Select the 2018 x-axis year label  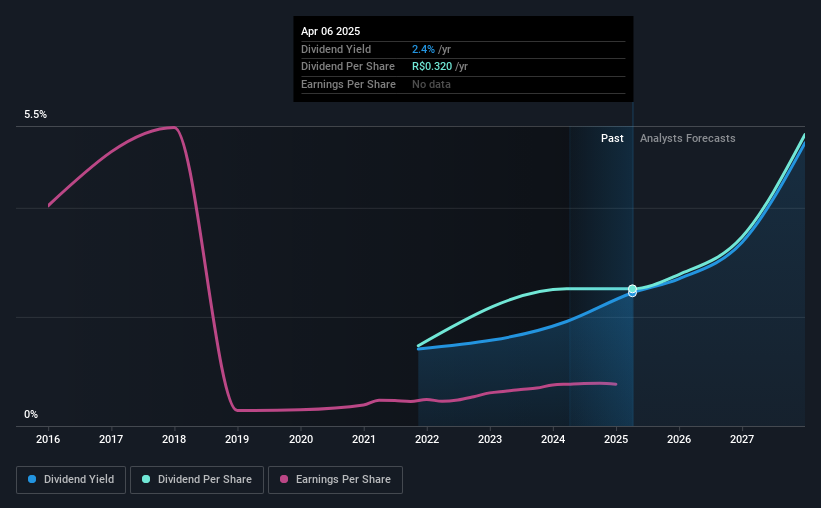(174, 439)
